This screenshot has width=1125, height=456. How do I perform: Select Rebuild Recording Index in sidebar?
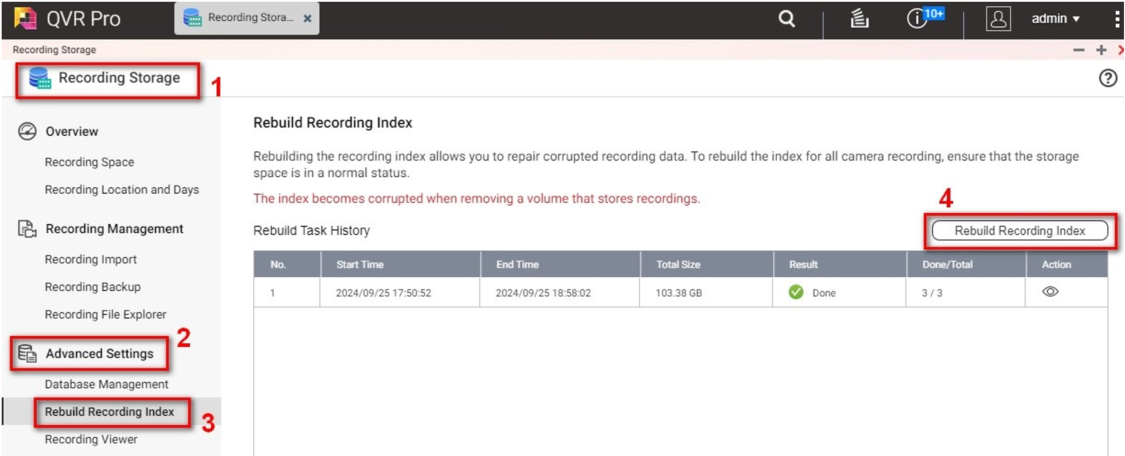point(109,412)
